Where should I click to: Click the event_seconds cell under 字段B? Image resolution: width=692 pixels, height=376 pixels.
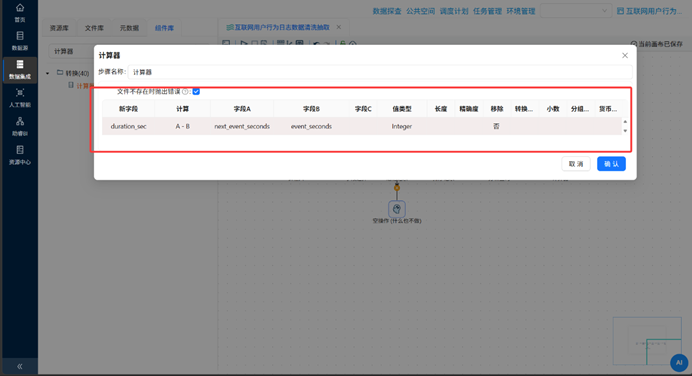312,126
